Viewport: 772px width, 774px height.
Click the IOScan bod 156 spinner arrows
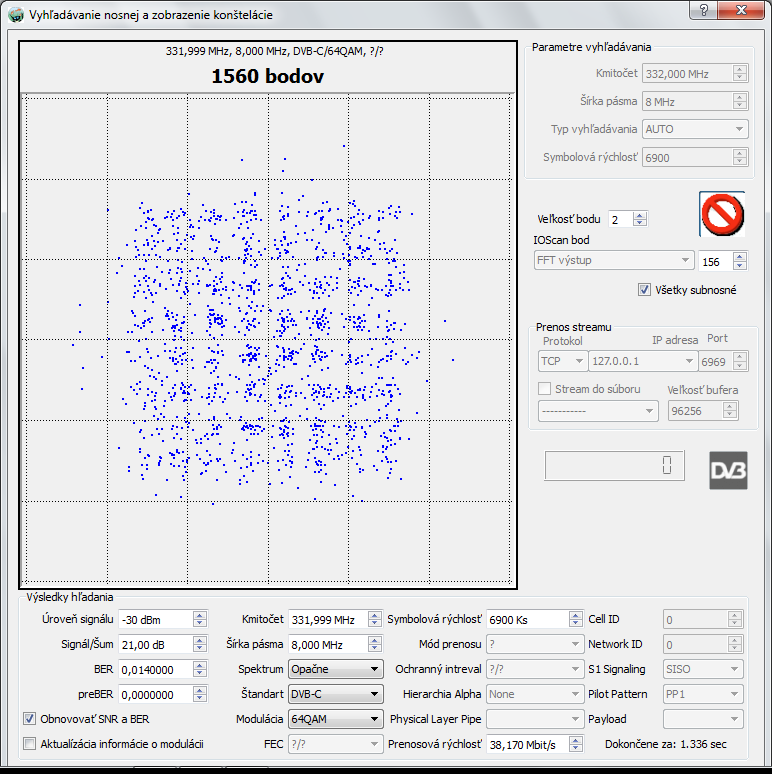click(739, 261)
